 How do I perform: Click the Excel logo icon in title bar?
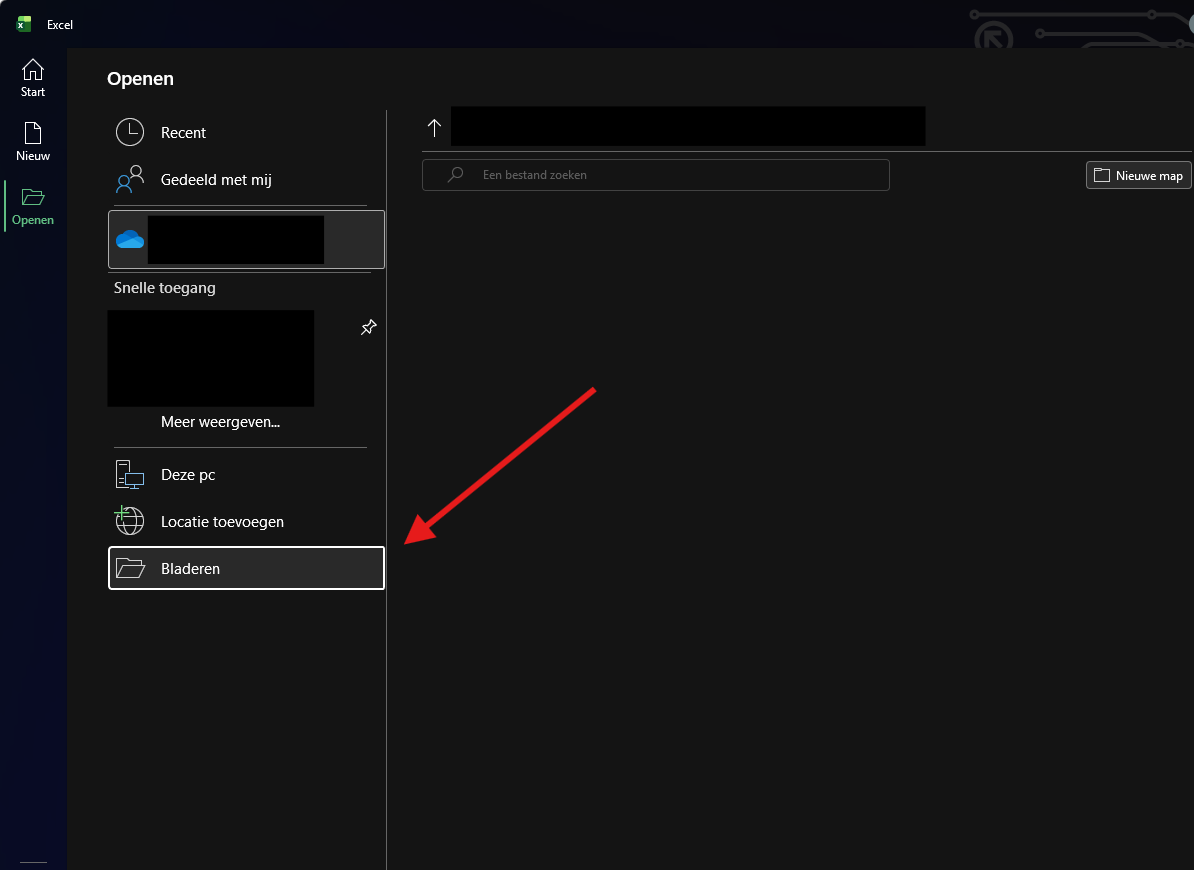click(x=24, y=24)
